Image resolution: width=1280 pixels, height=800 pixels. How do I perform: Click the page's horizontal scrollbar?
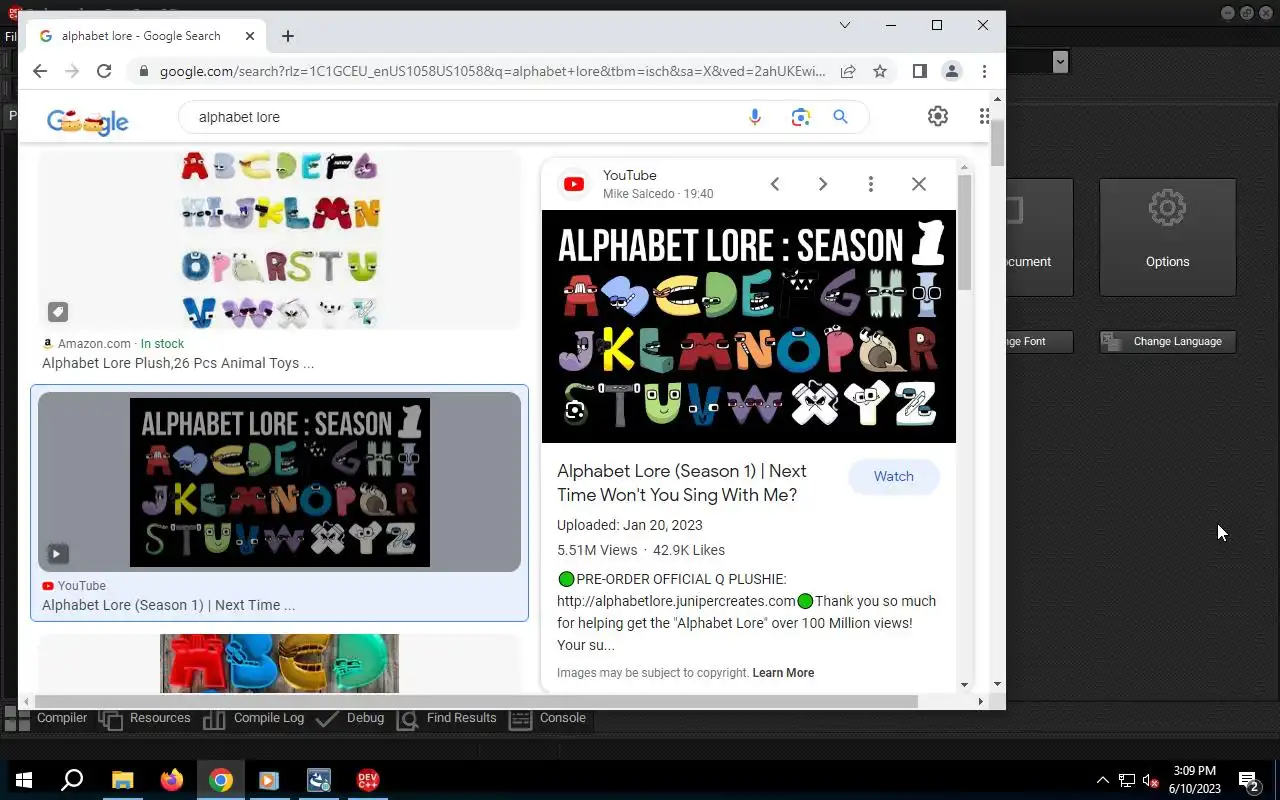475,702
